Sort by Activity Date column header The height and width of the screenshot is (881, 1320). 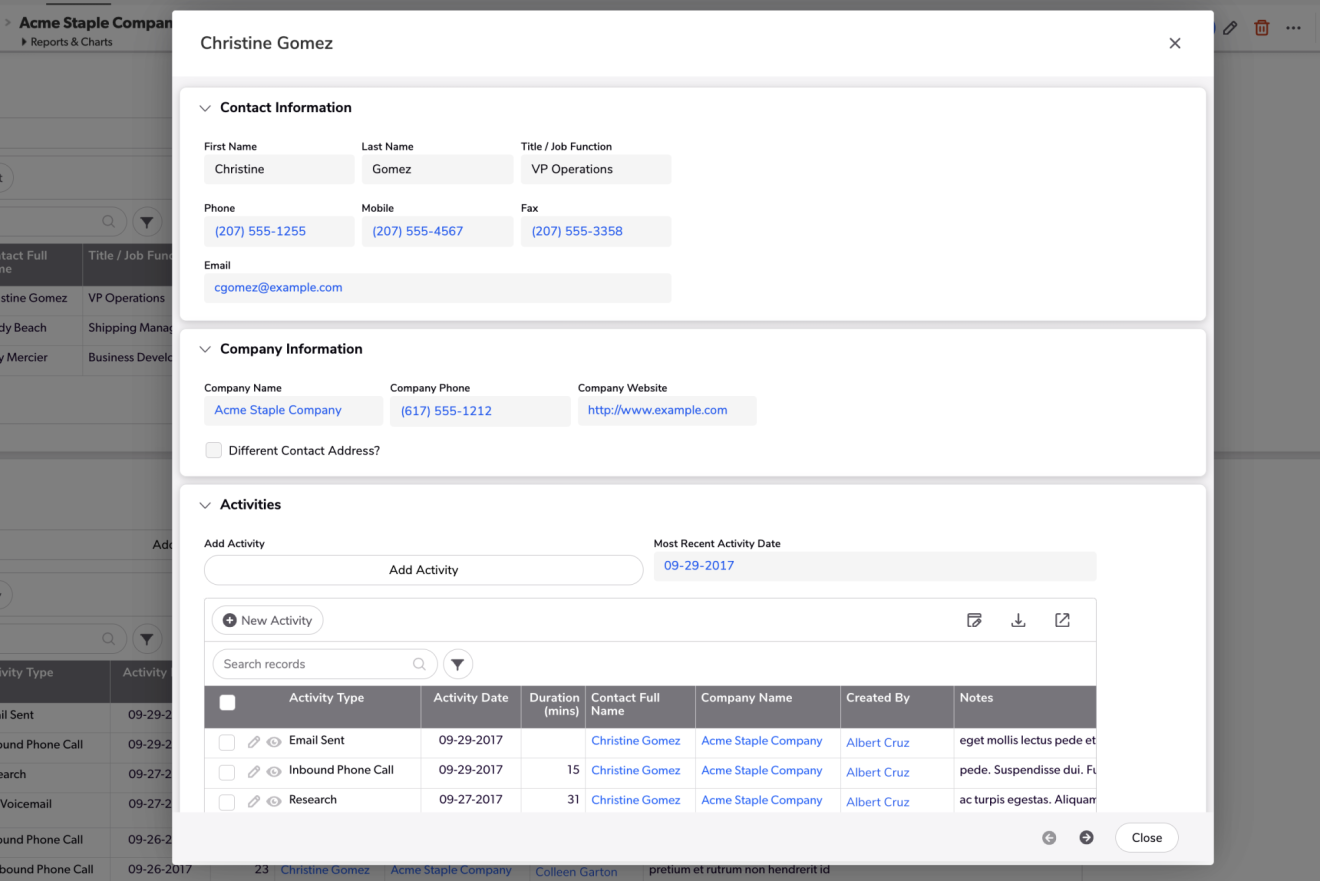click(x=470, y=698)
